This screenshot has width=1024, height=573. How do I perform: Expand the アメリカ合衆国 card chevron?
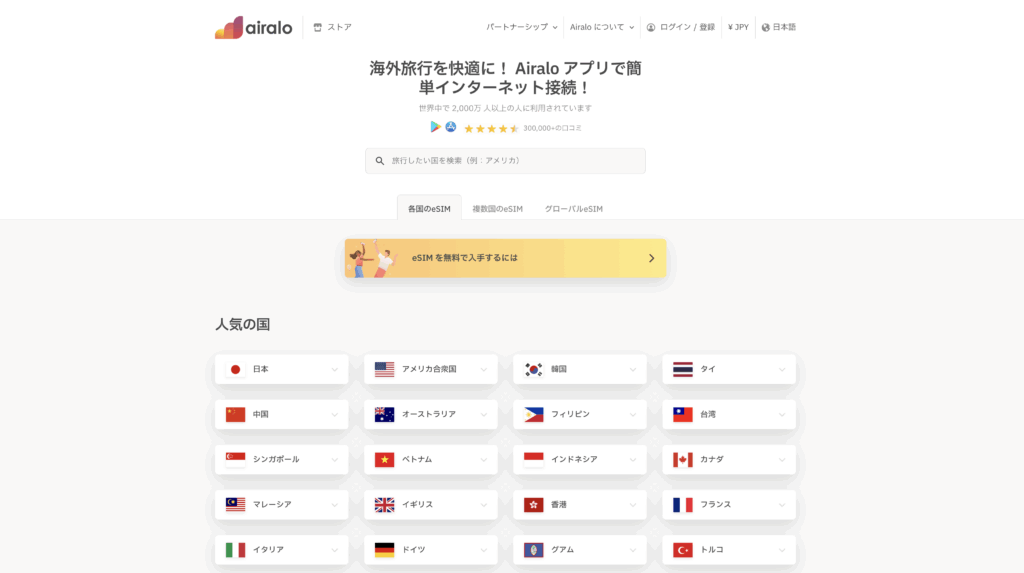point(483,370)
